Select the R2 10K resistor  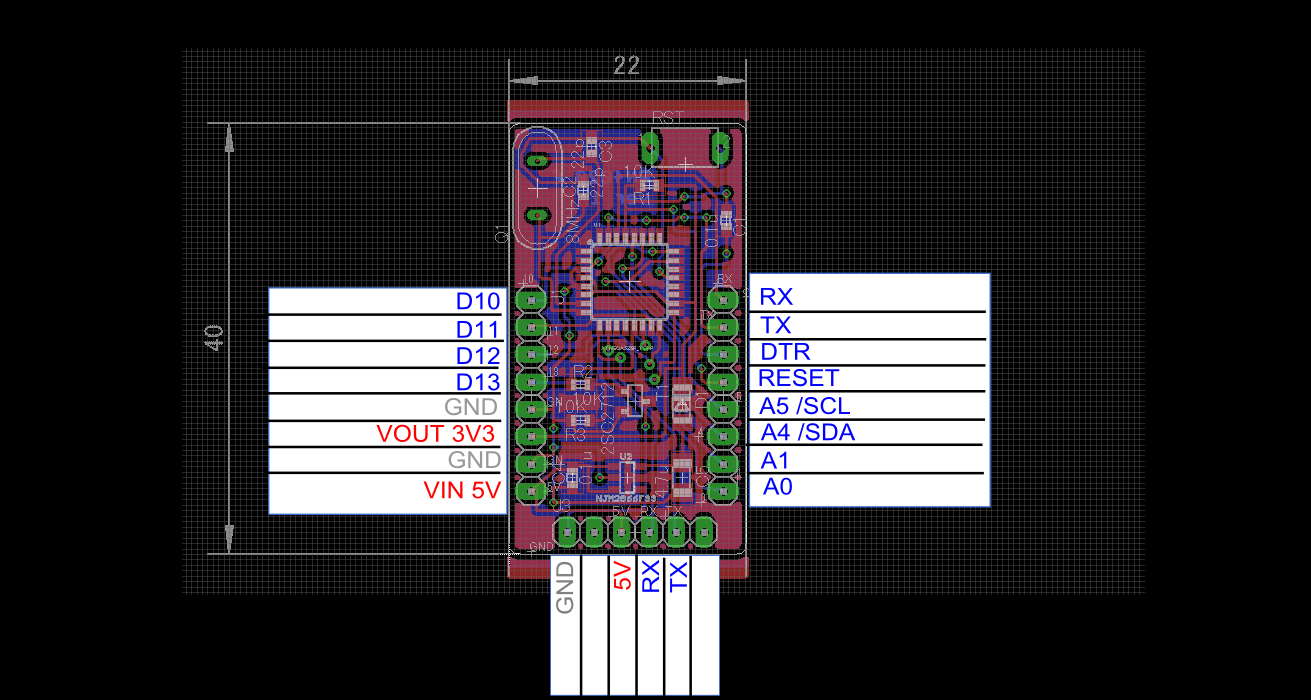579,381
